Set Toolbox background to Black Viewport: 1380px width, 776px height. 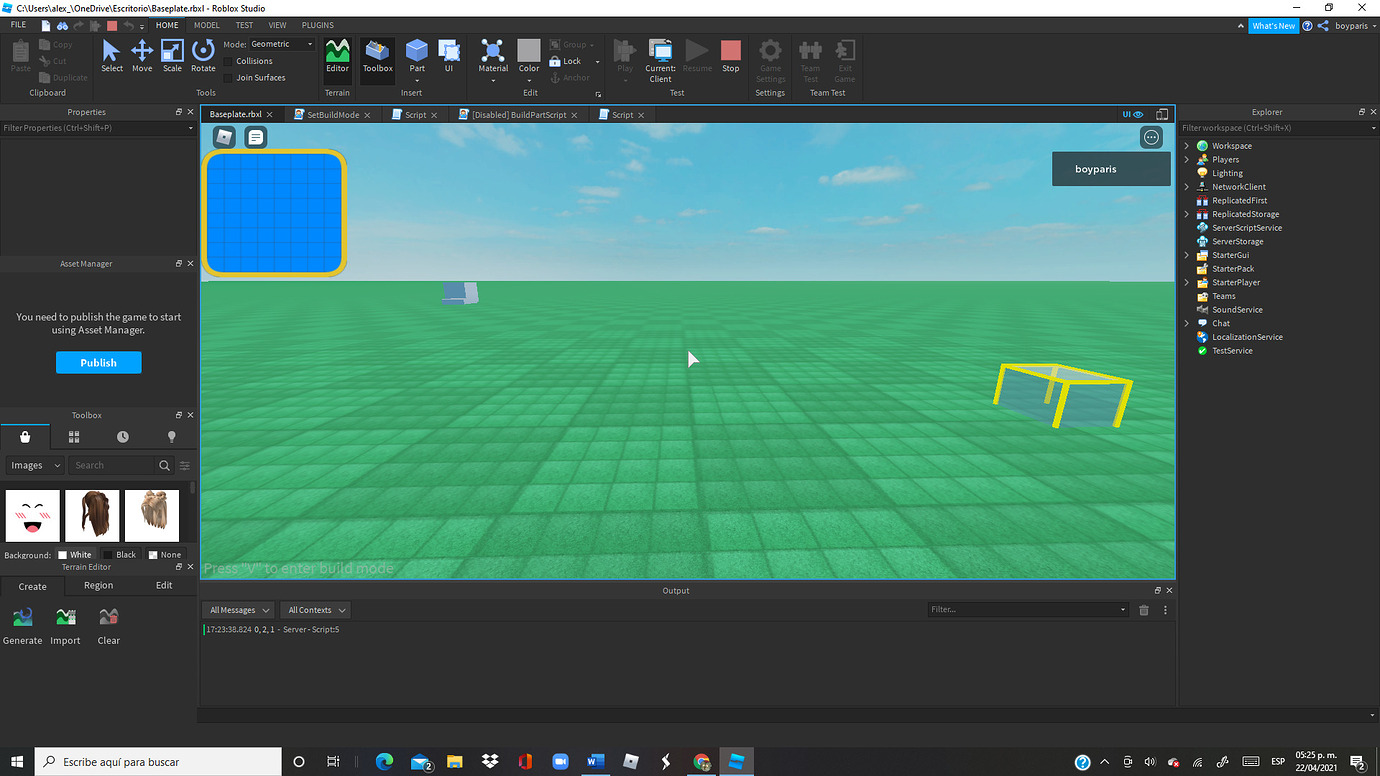[x=120, y=554]
